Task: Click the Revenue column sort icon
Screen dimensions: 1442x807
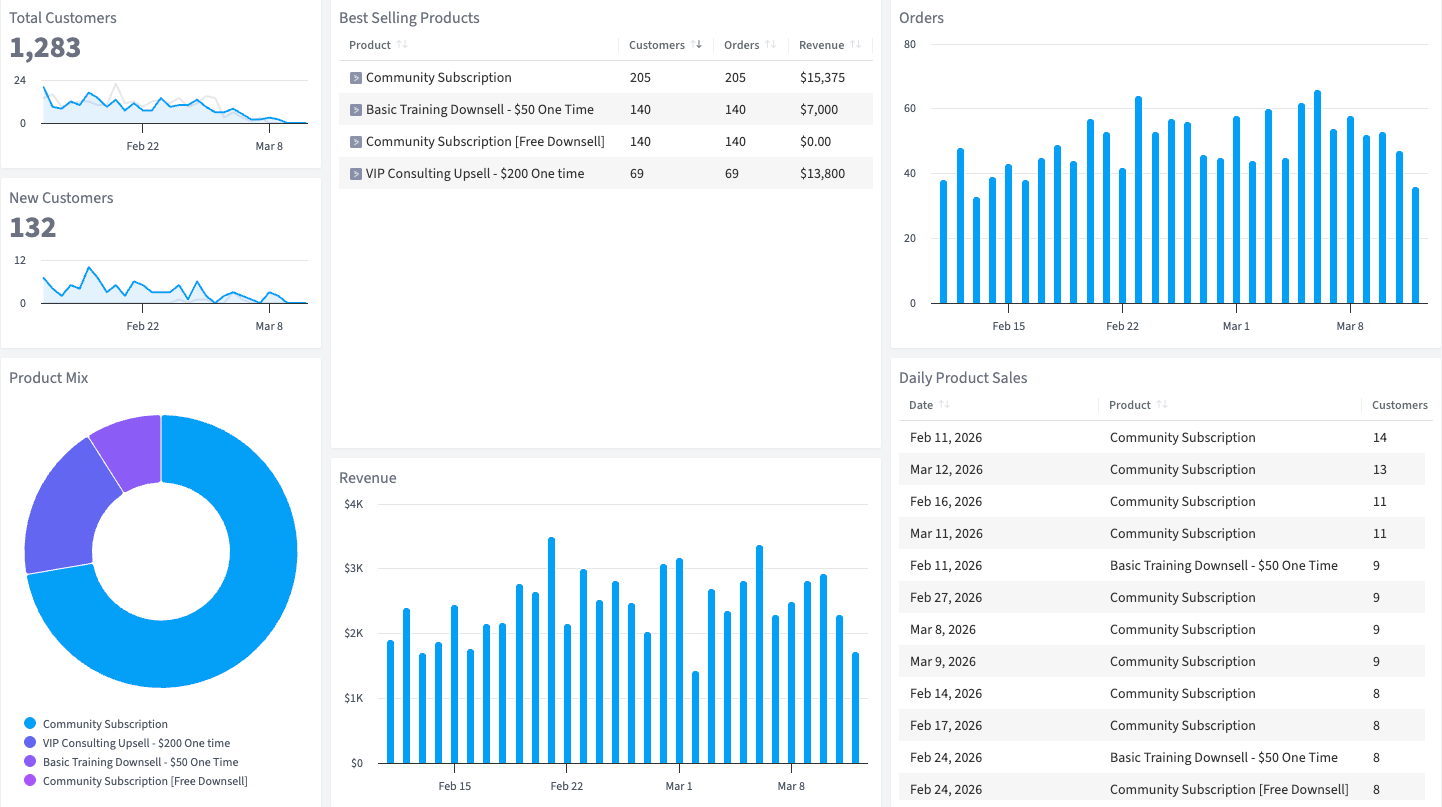Action: [x=856, y=45]
